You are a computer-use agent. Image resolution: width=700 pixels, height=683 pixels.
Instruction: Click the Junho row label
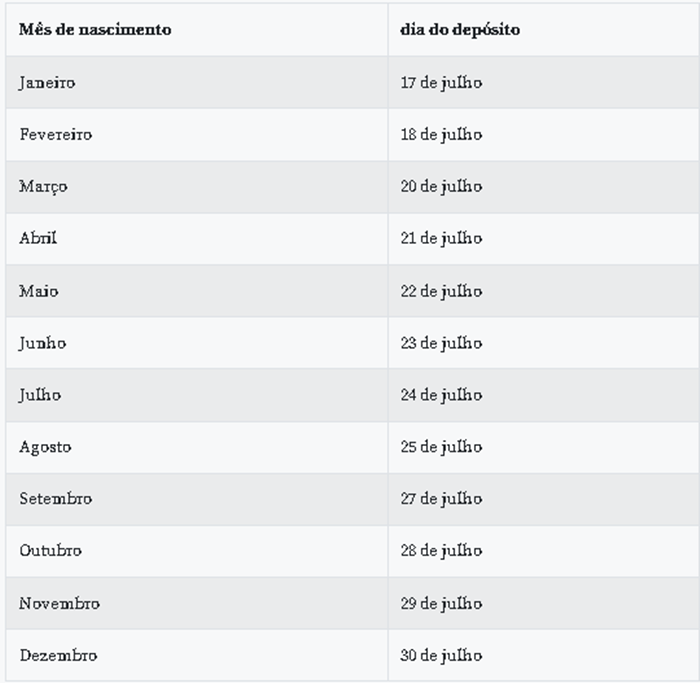(43, 343)
